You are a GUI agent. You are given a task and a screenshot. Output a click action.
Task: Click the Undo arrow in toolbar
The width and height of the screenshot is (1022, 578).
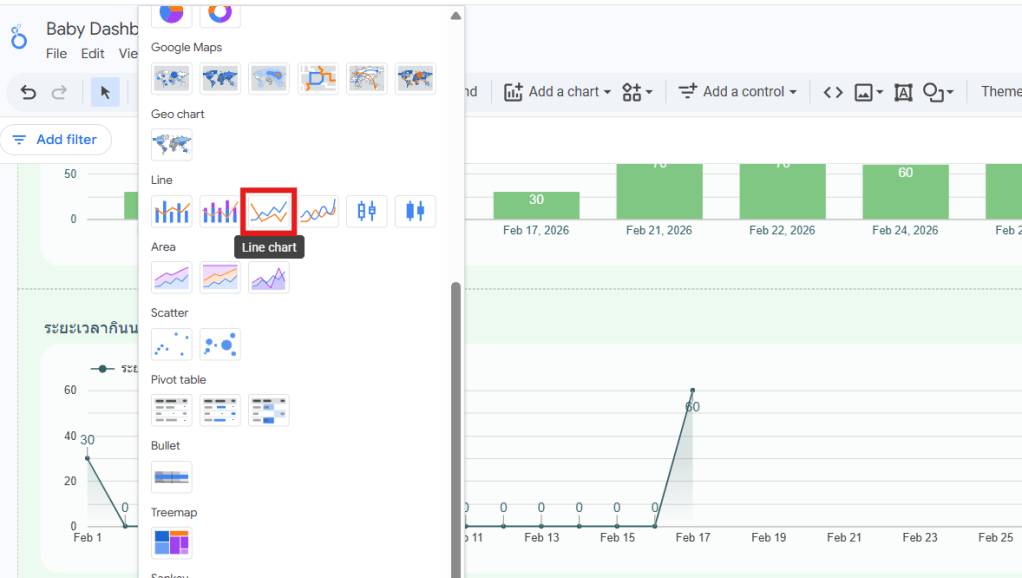pos(28,92)
